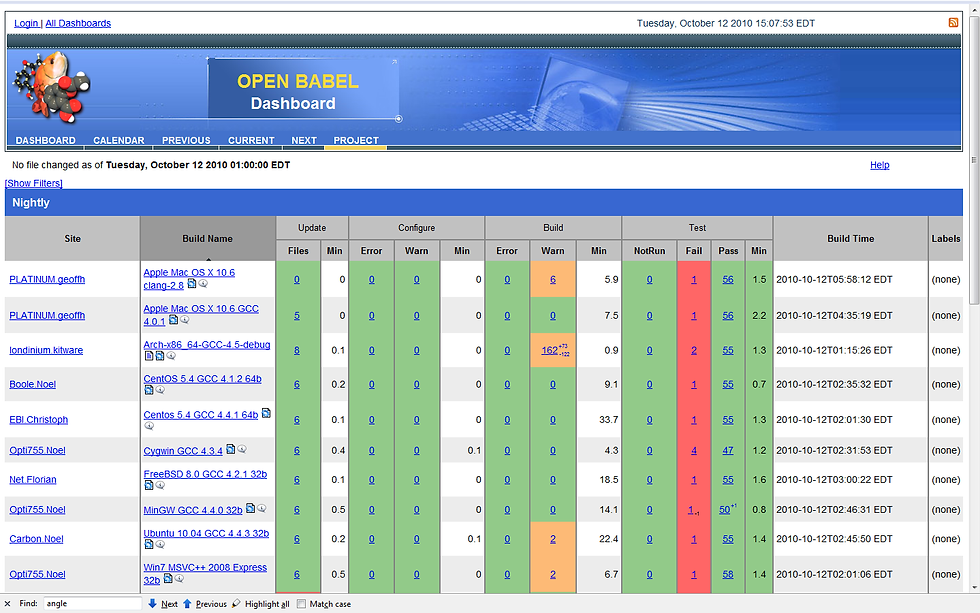
Task: Click speech bubble icon for Cygwin GCC build
Action: tap(242, 449)
